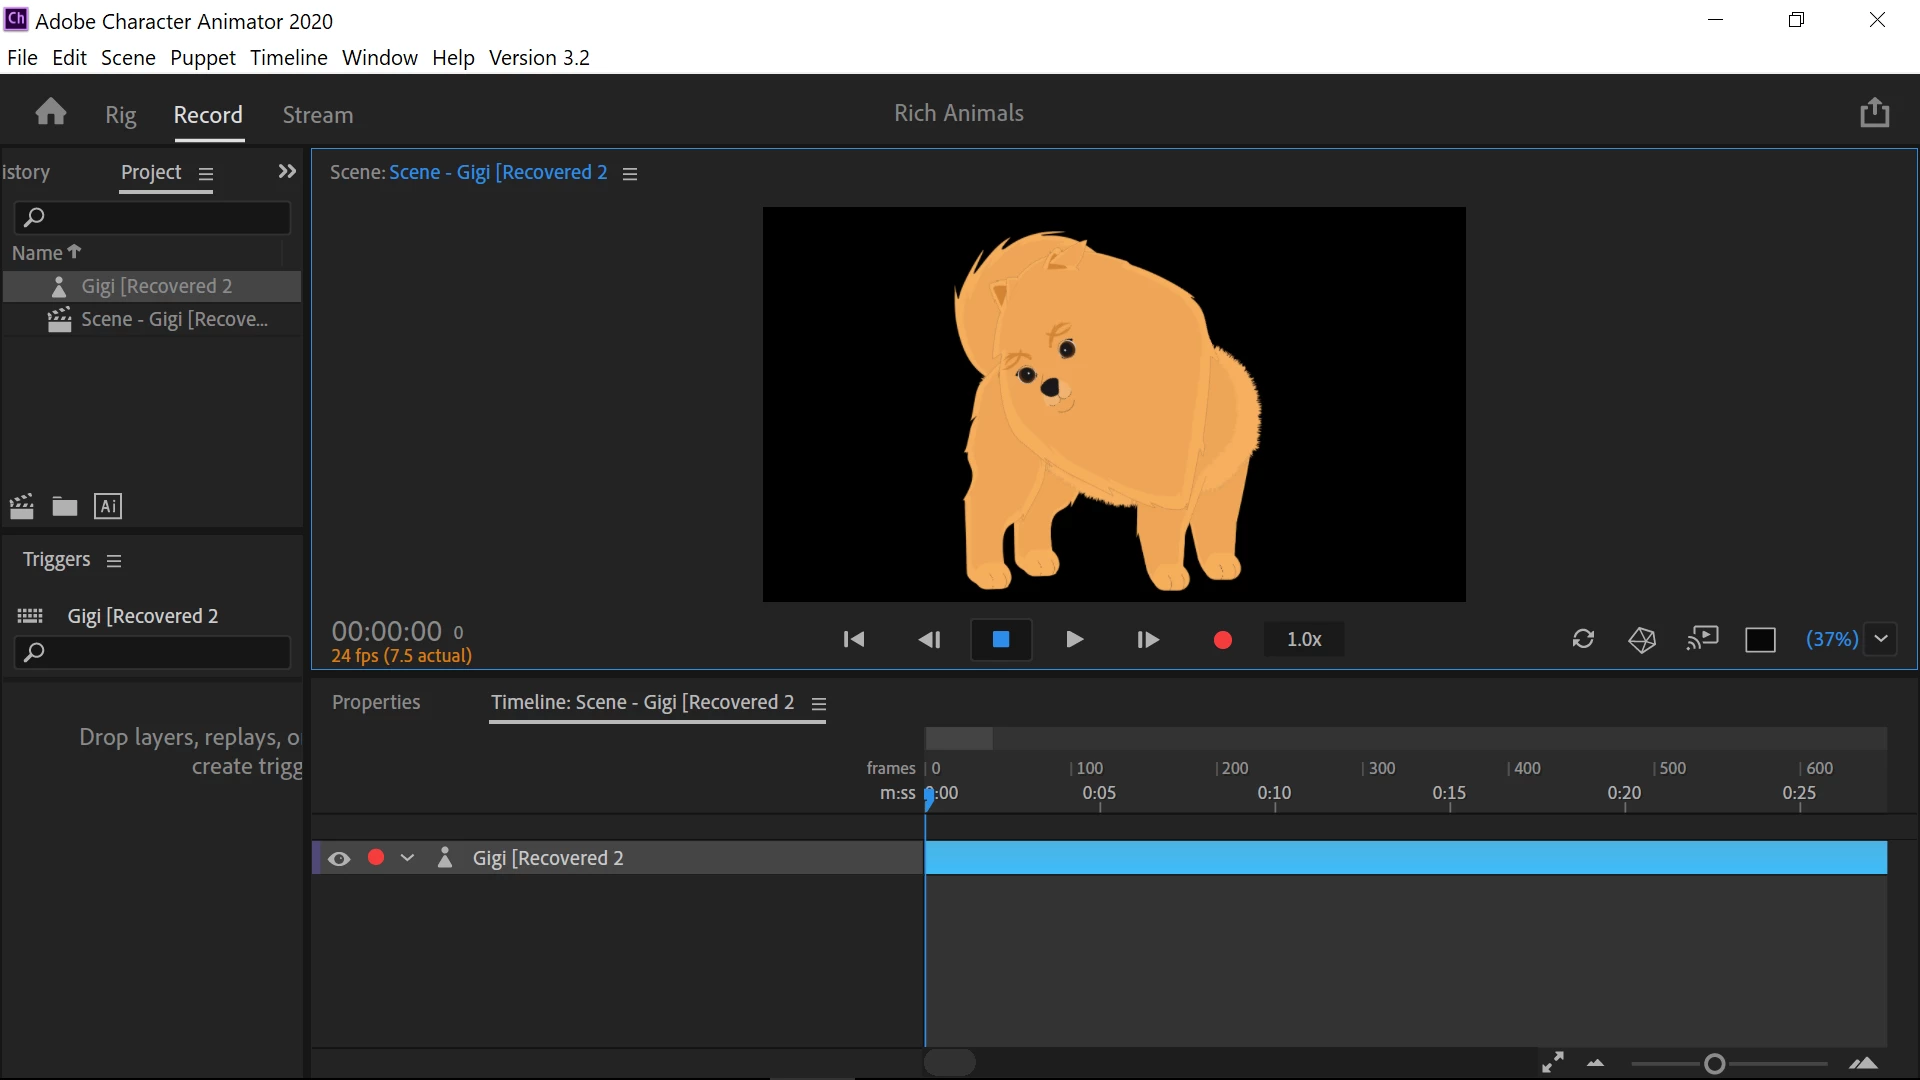Jump to the scene start
The image size is (1920, 1080).
click(853, 639)
